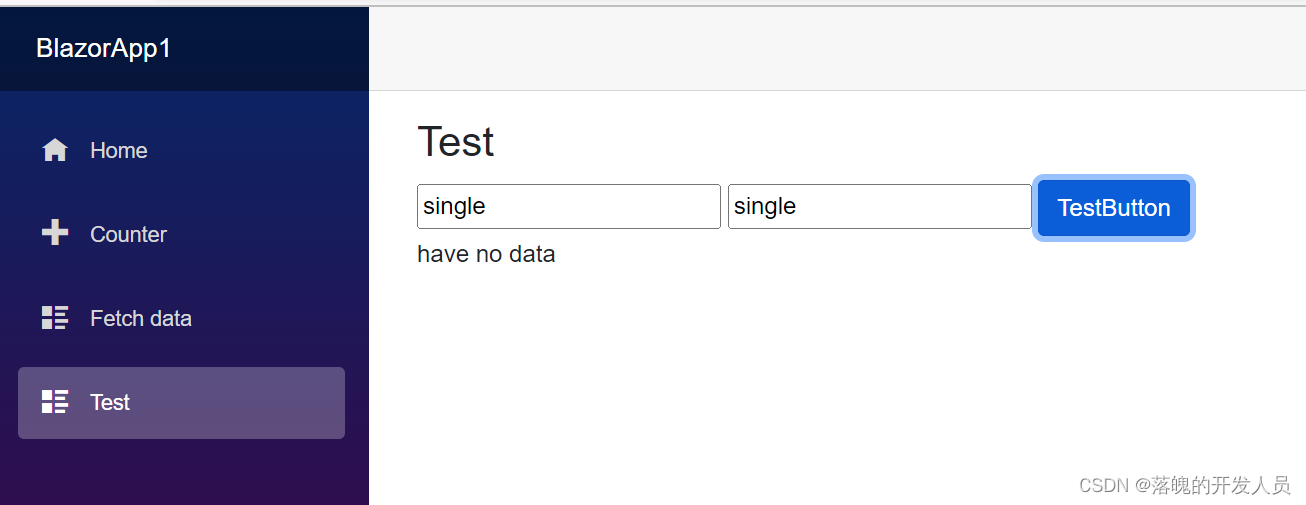The image size is (1306, 505).
Task: Select the Test label in sidebar
Action: [x=110, y=402]
